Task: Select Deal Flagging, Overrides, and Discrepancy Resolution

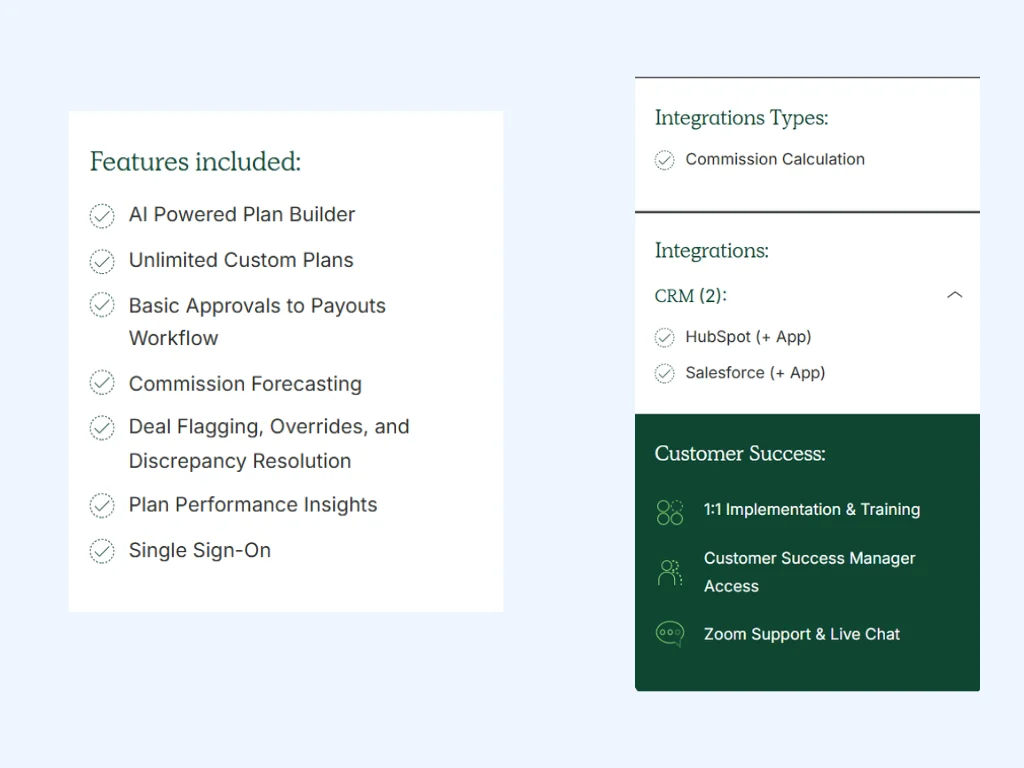Action: click(269, 443)
